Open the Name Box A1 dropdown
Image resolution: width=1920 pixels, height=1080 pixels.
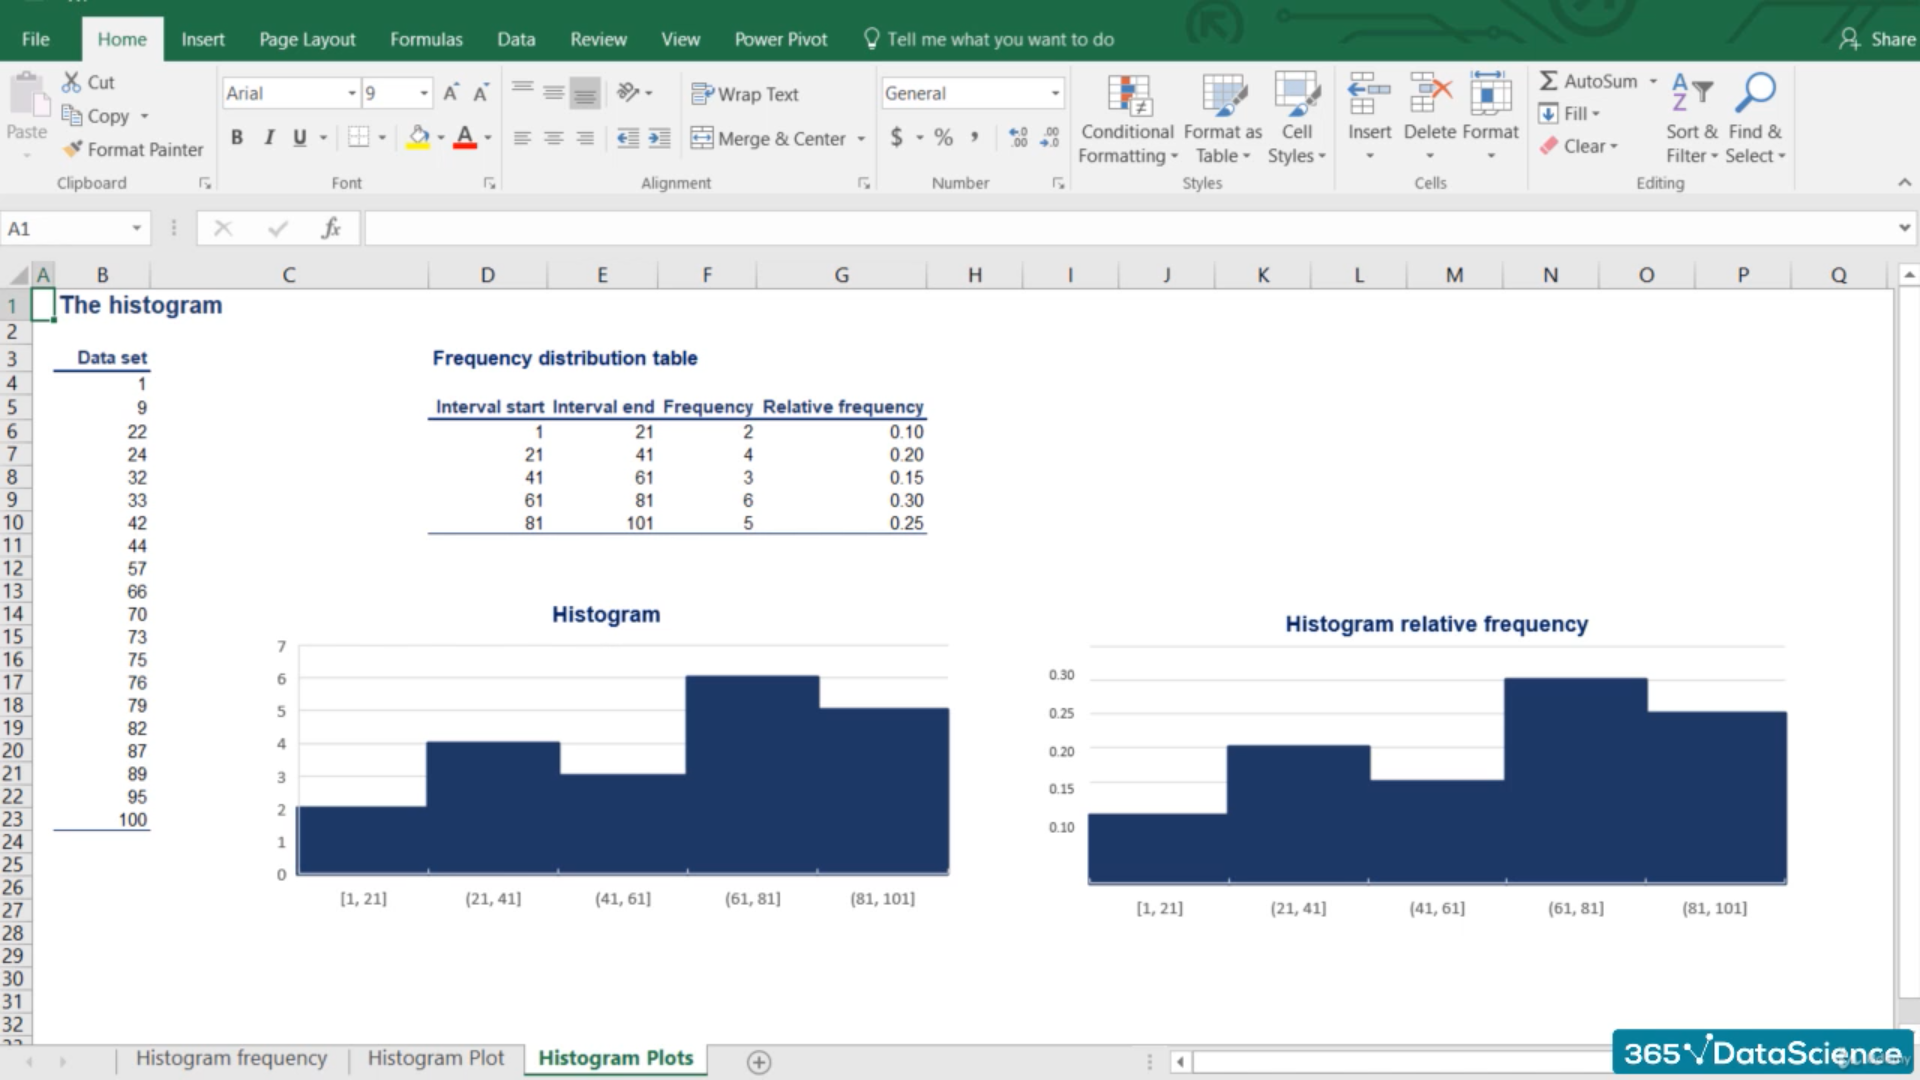[136, 229]
